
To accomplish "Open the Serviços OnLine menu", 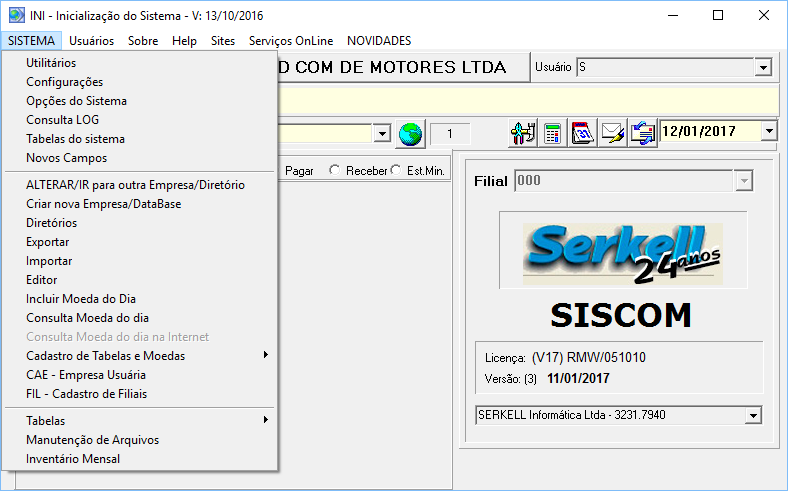I will pos(291,41).
